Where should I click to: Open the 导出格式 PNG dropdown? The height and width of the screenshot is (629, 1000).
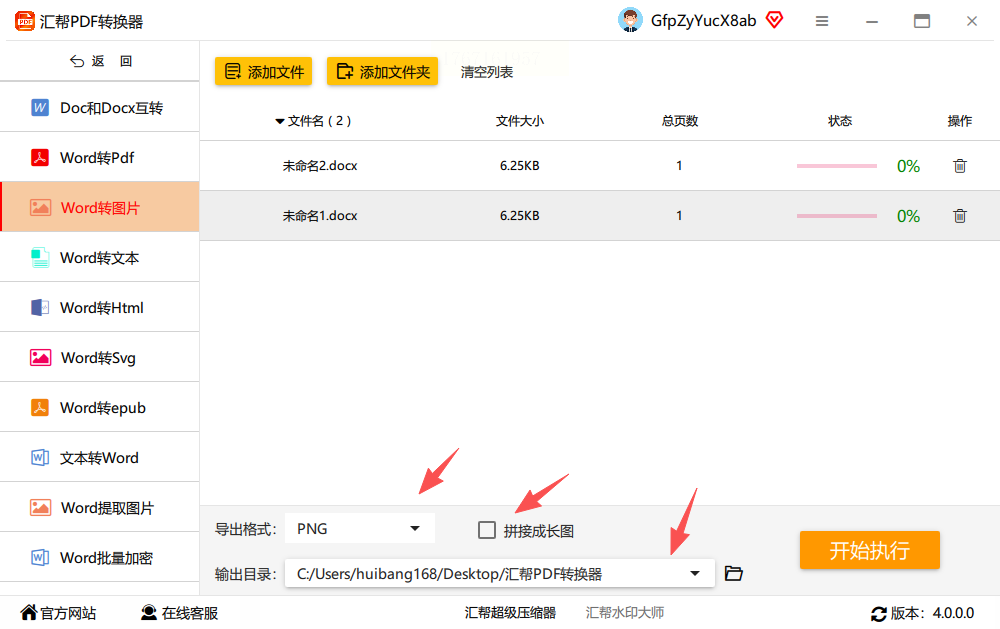pyautogui.click(x=360, y=528)
